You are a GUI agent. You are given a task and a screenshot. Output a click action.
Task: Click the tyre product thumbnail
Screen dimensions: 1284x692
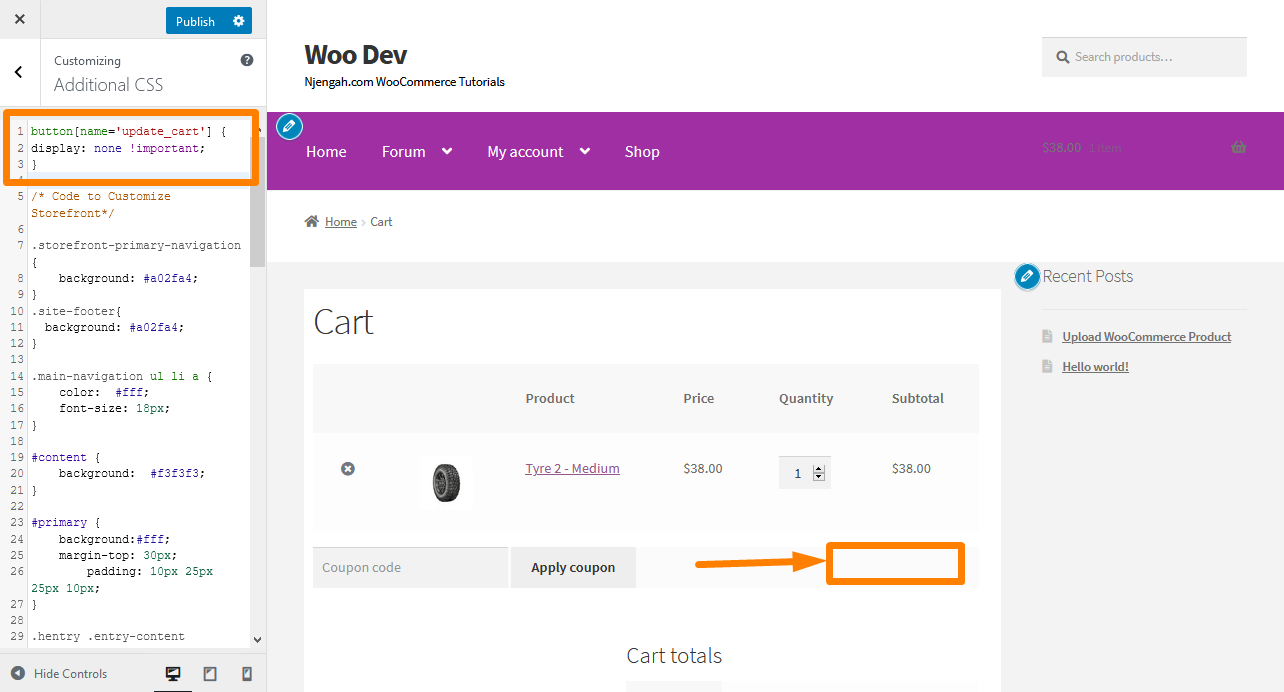coord(445,482)
